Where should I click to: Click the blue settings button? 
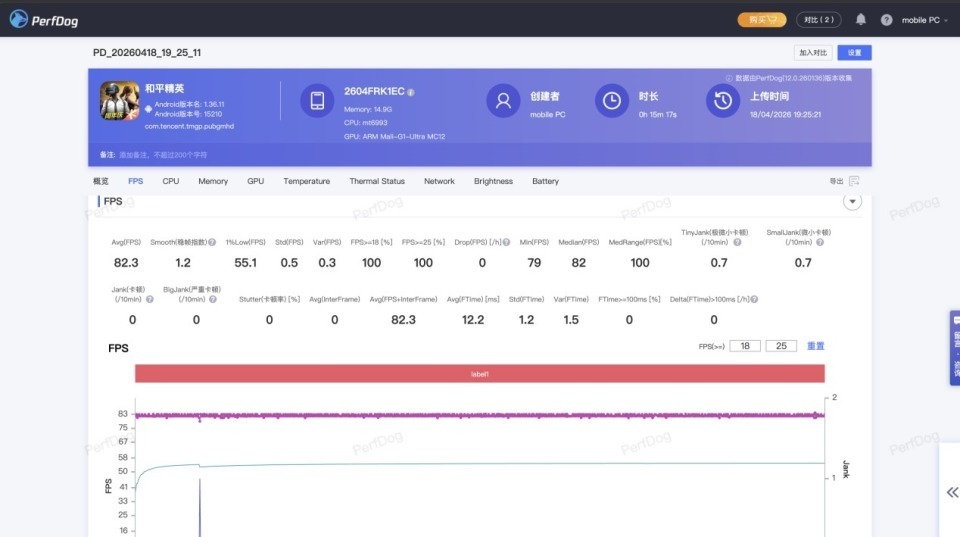[854, 52]
